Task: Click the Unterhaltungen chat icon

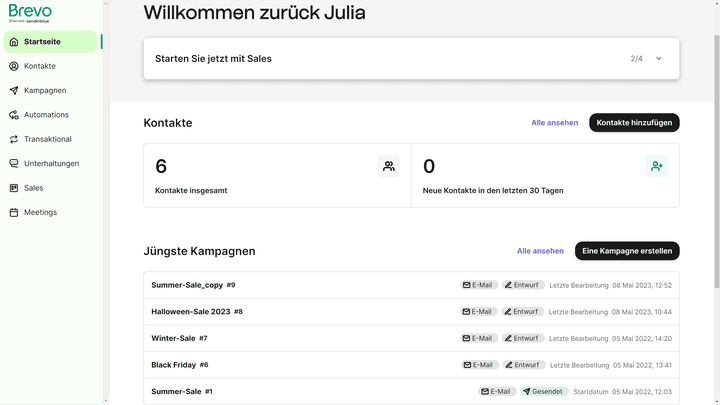Action: [x=14, y=163]
